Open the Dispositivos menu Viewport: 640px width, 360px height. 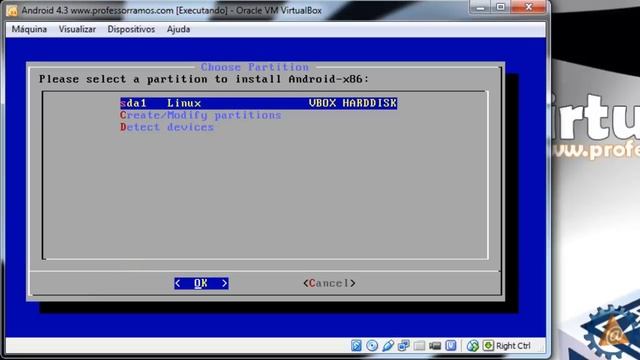coord(131,29)
